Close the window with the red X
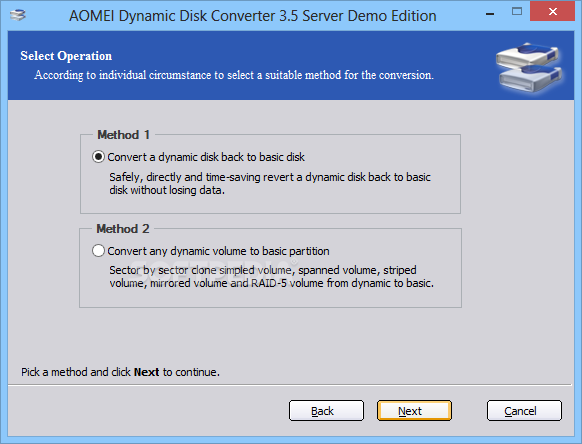Viewport: 582px width, 444px height. (x=552, y=12)
